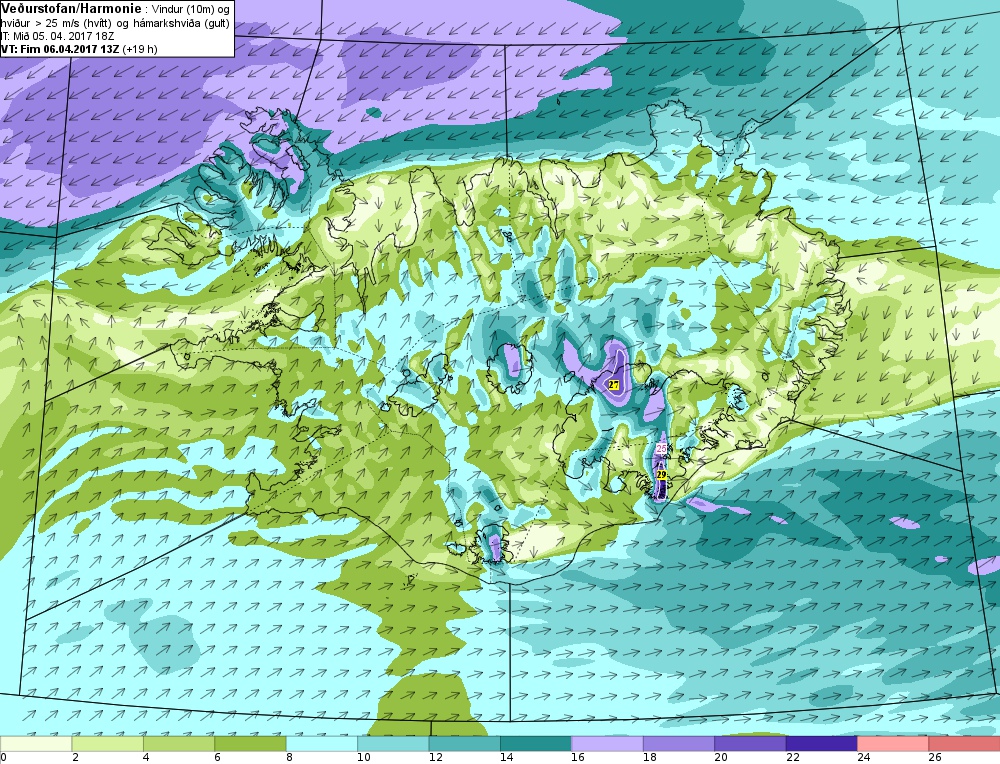This screenshot has width=1000, height=764.
Task: Select the deep violet 20–22 m/s swatch
Action: pos(751,744)
